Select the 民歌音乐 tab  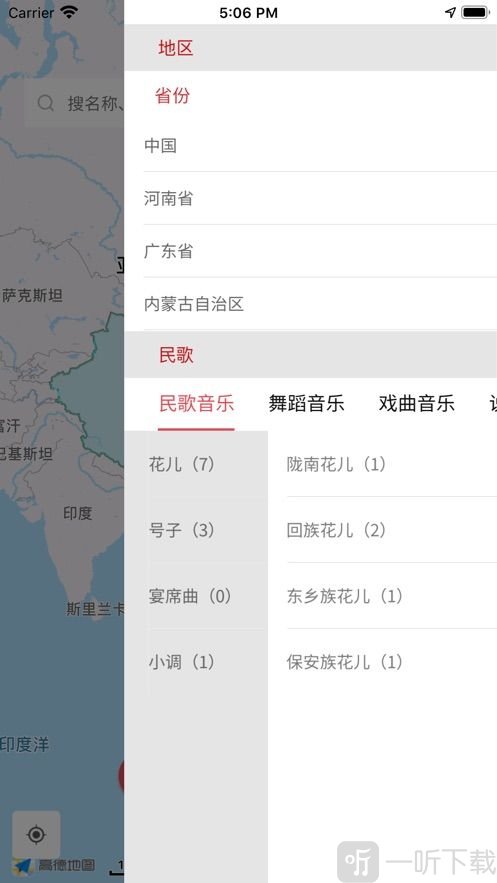(x=196, y=404)
